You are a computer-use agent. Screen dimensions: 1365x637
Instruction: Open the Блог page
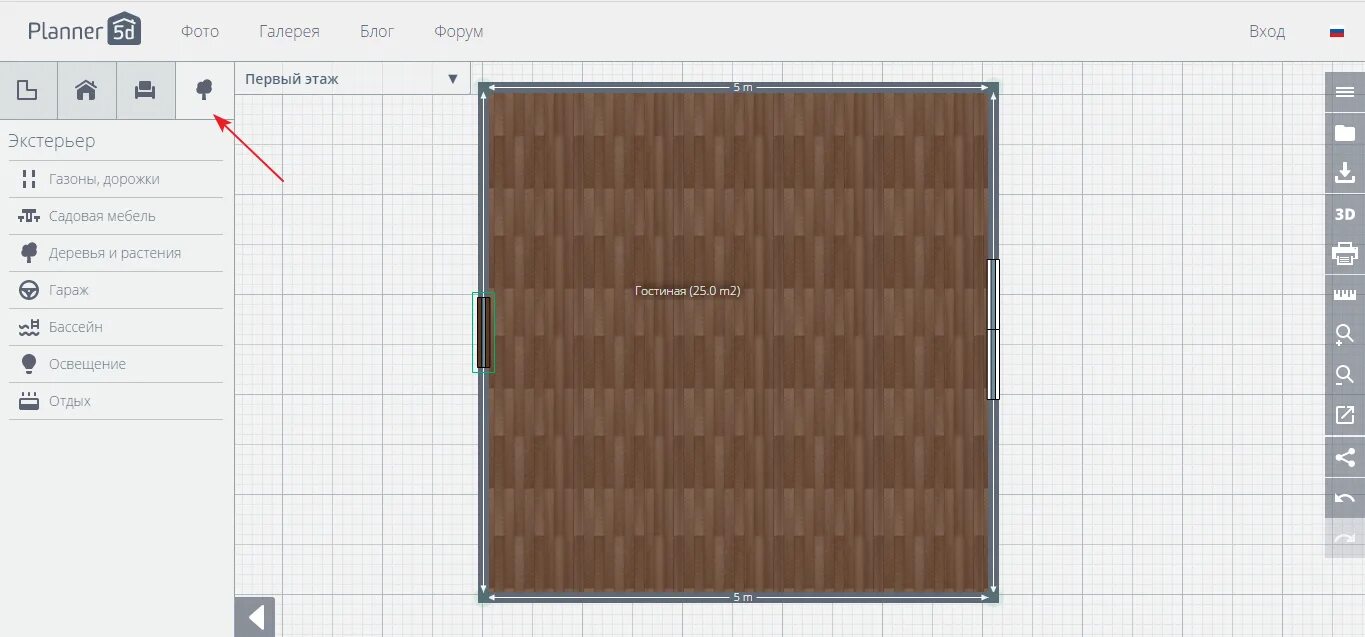[377, 31]
